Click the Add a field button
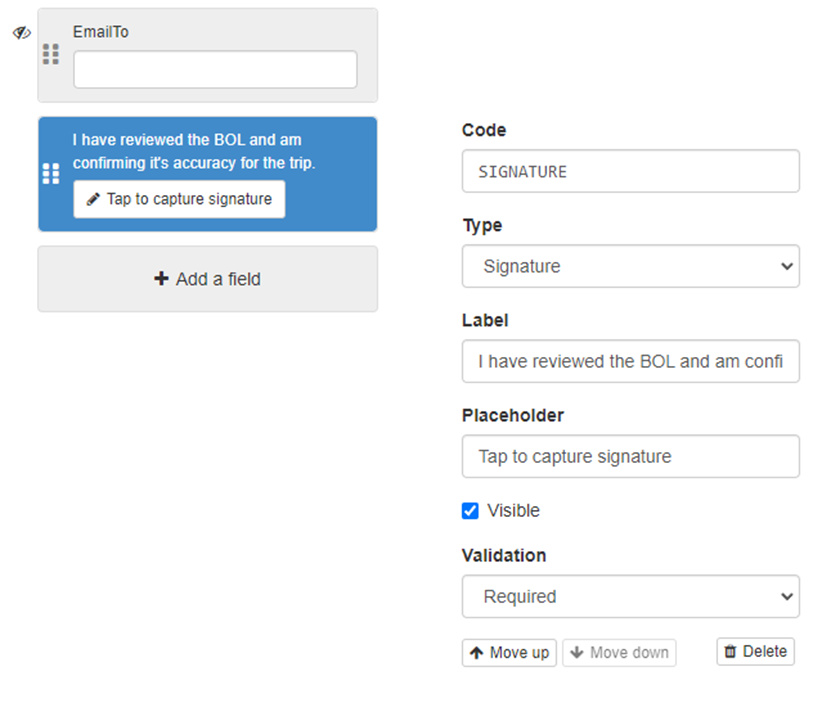Viewport: 813px width, 703px height. pyautogui.click(x=207, y=279)
